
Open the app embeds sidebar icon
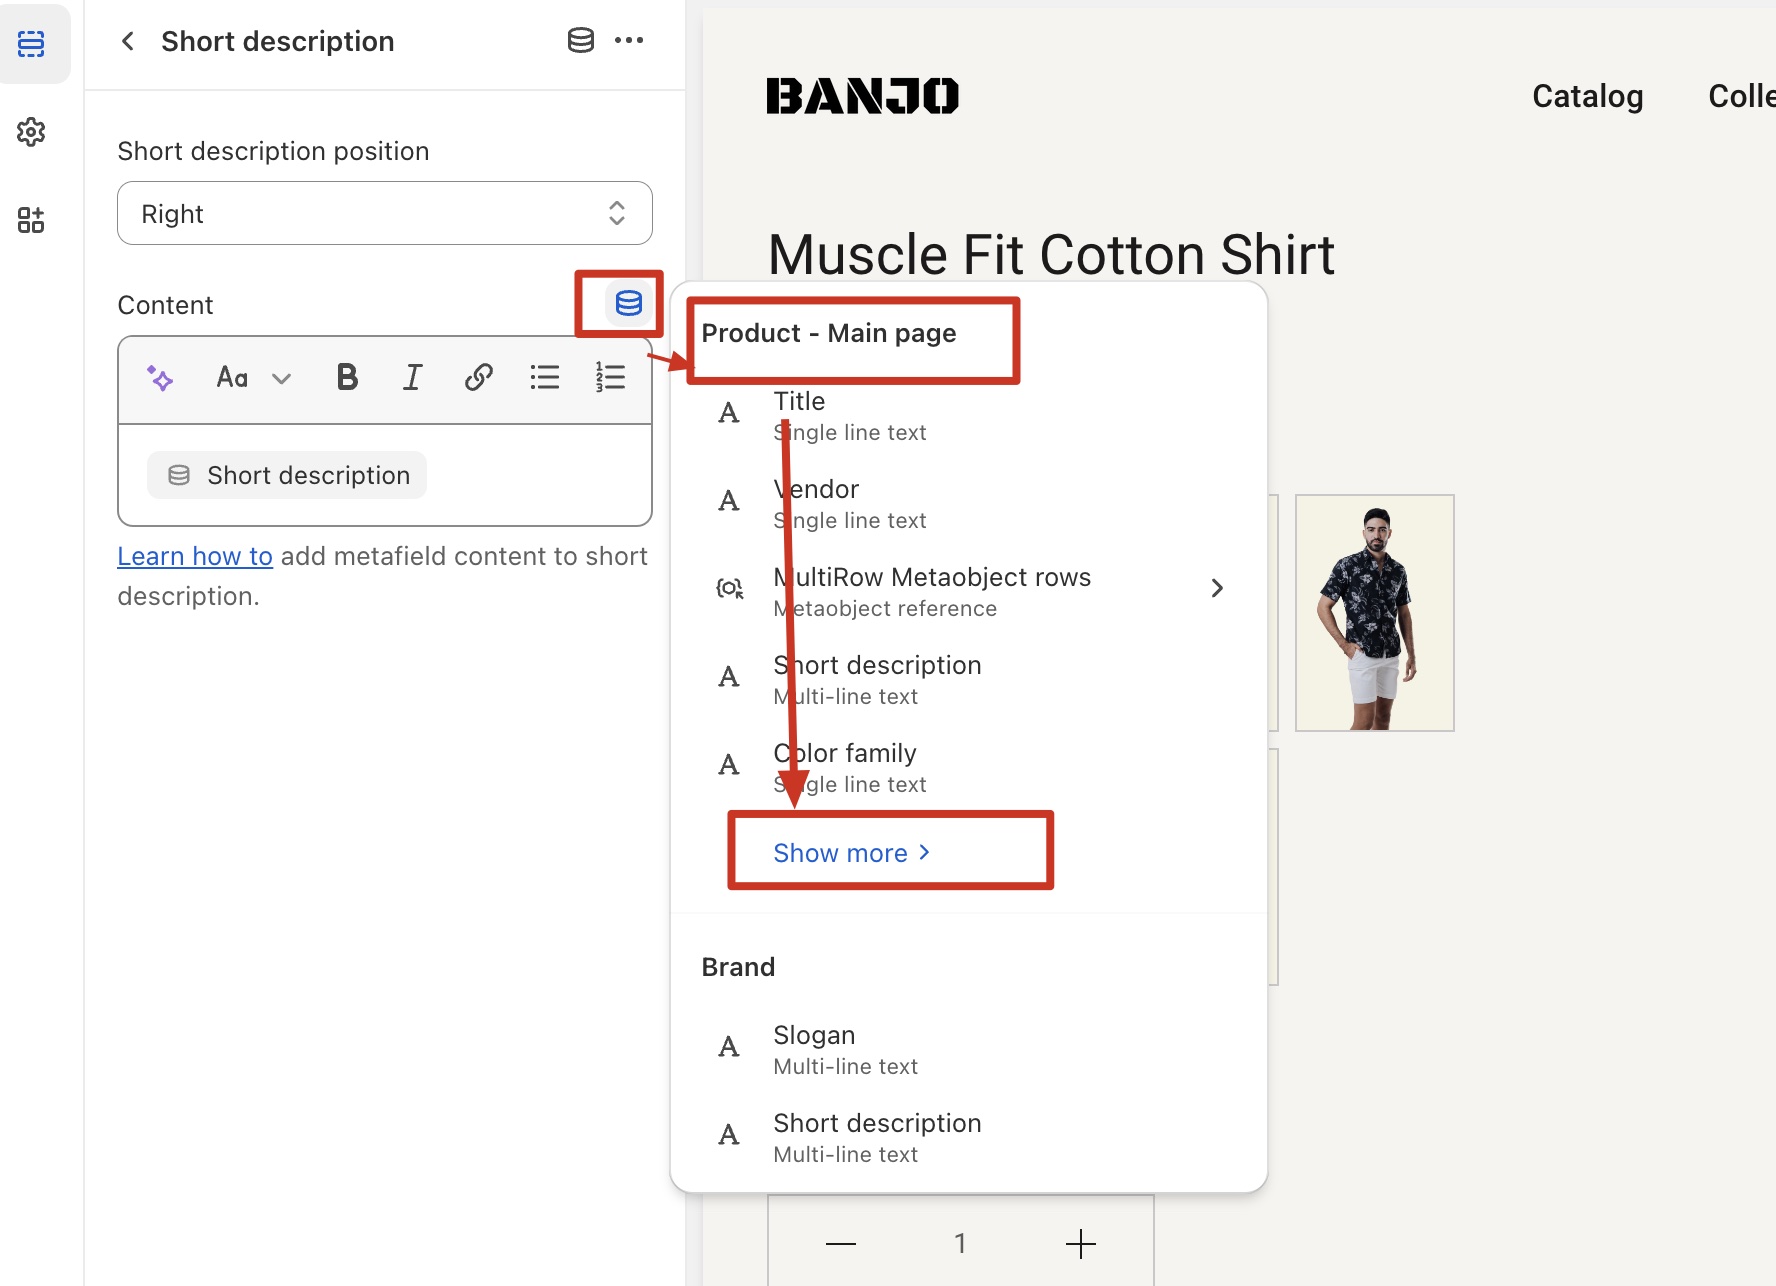(31, 220)
